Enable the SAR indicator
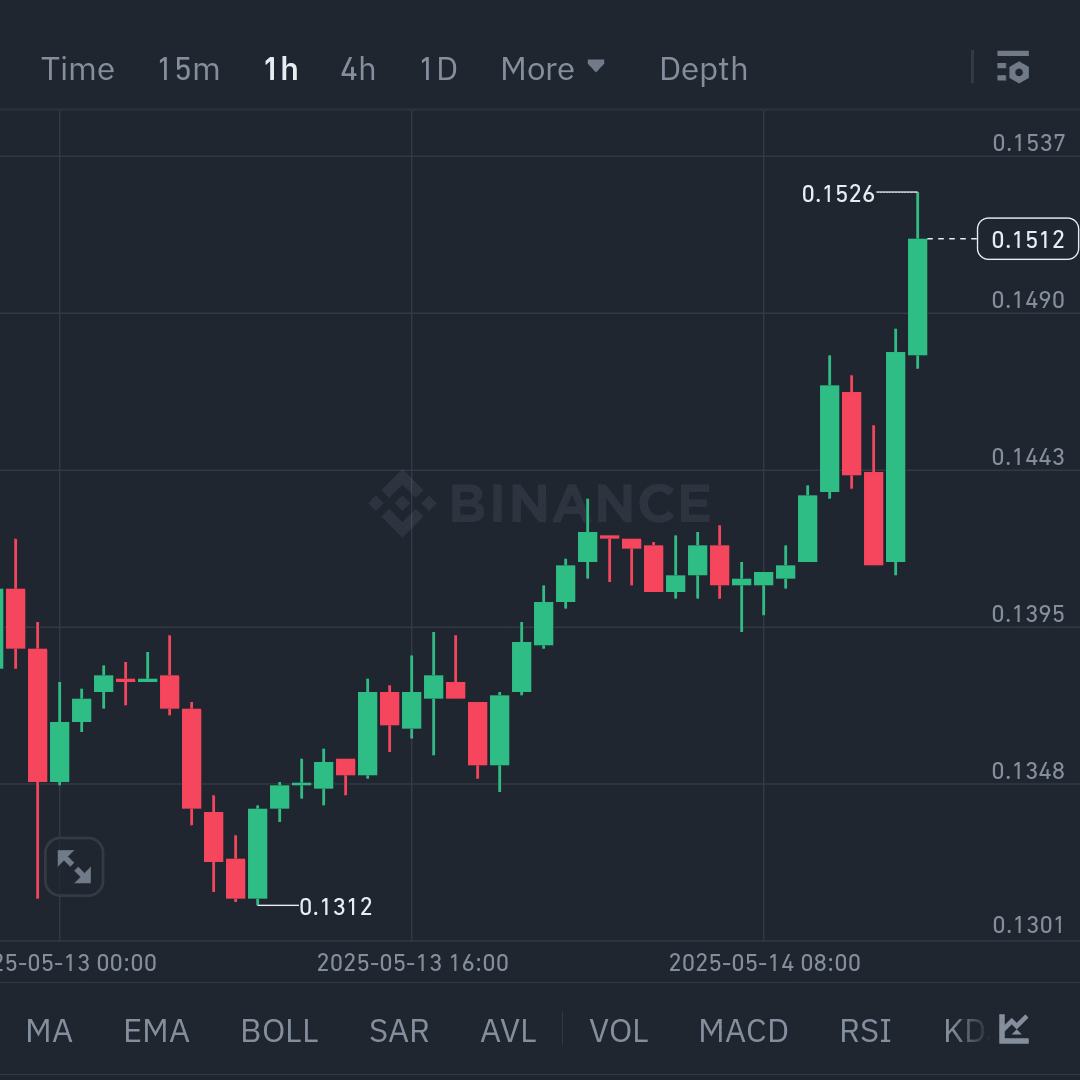The width and height of the screenshot is (1080, 1080). tap(399, 1030)
